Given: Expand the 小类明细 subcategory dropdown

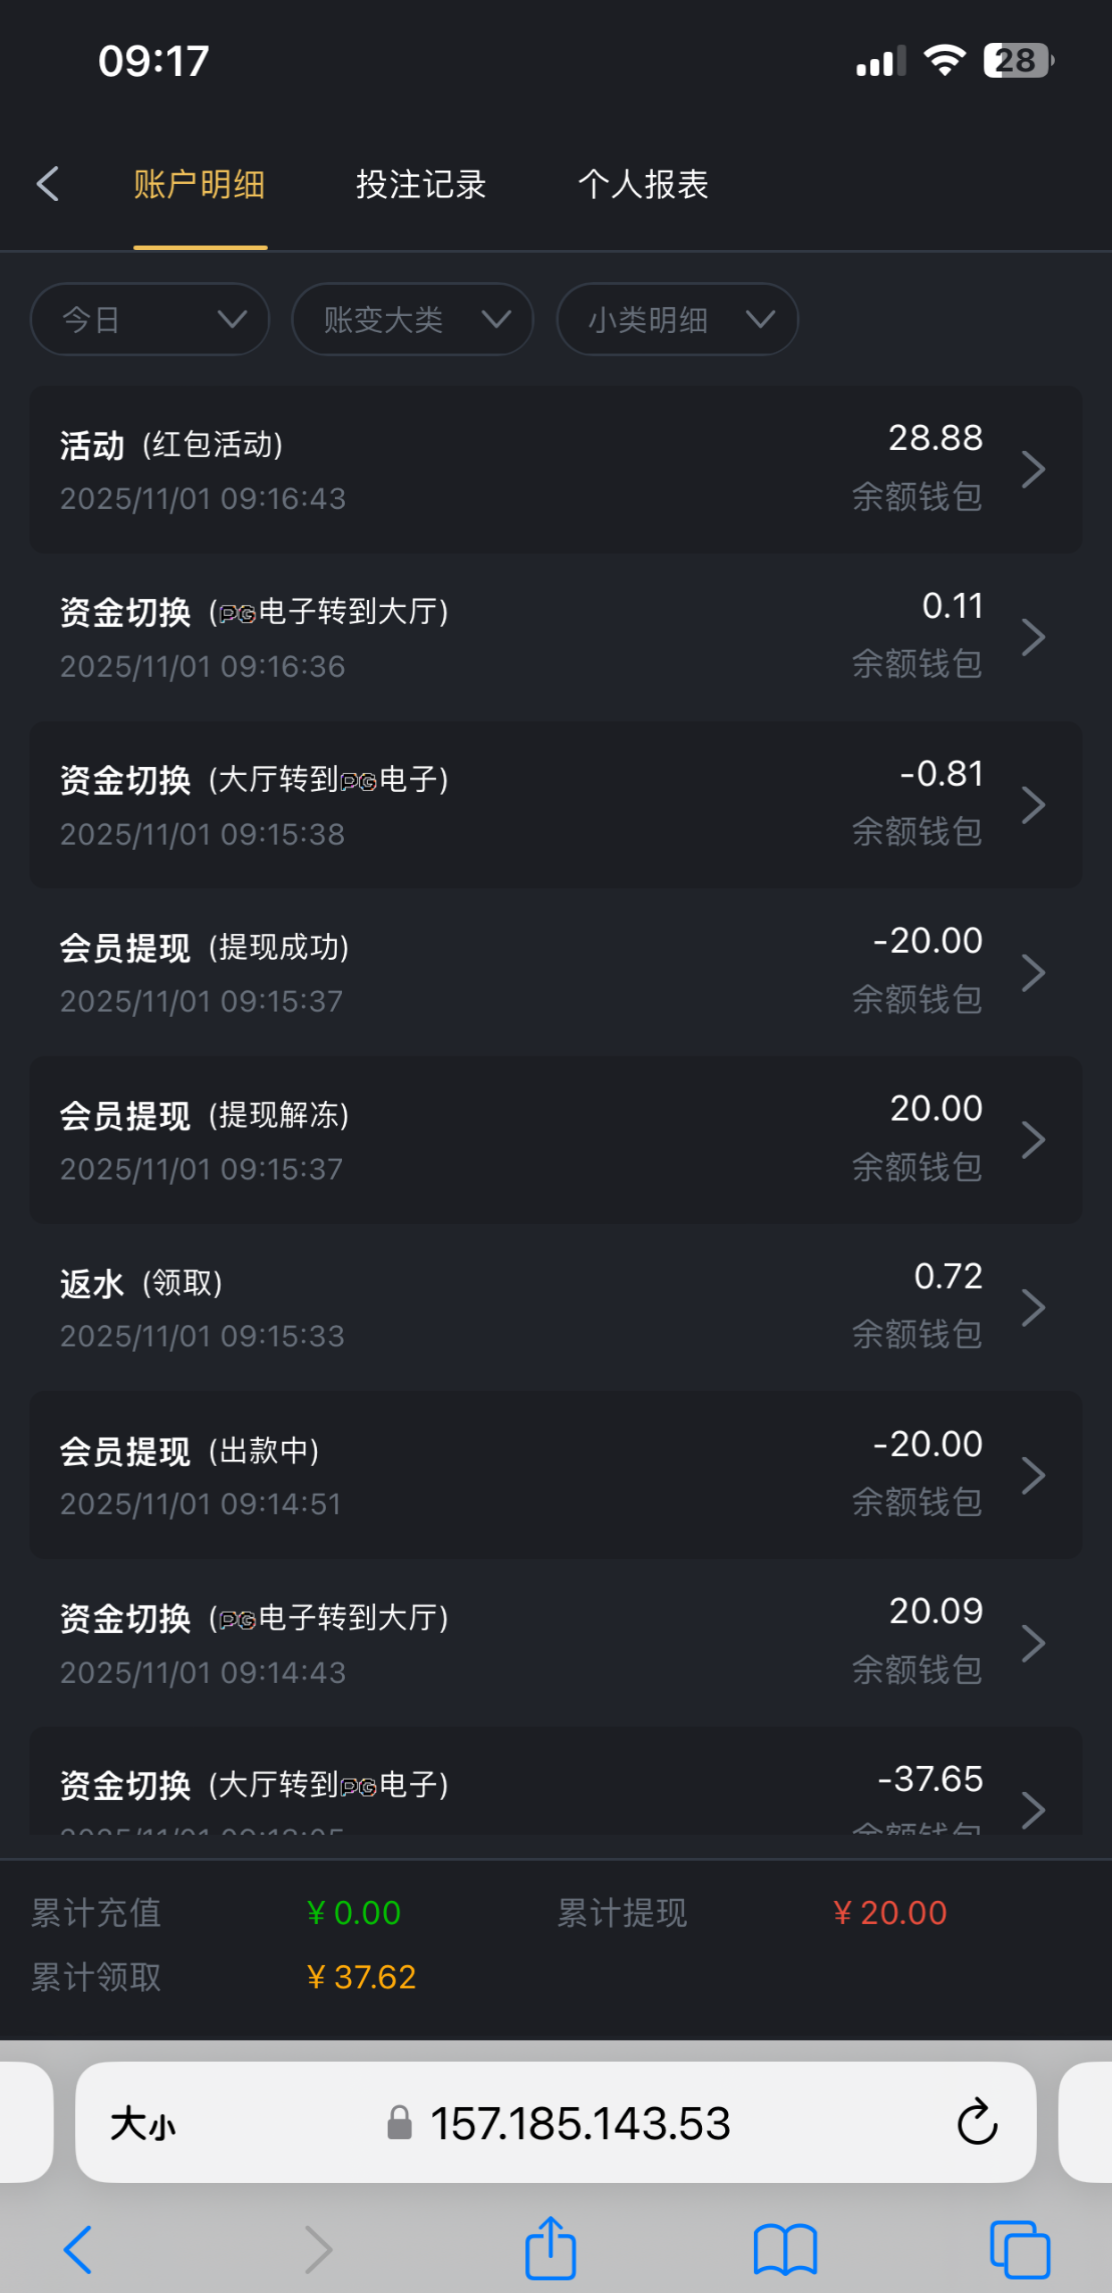Looking at the screenshot, I should coord(677,320).
